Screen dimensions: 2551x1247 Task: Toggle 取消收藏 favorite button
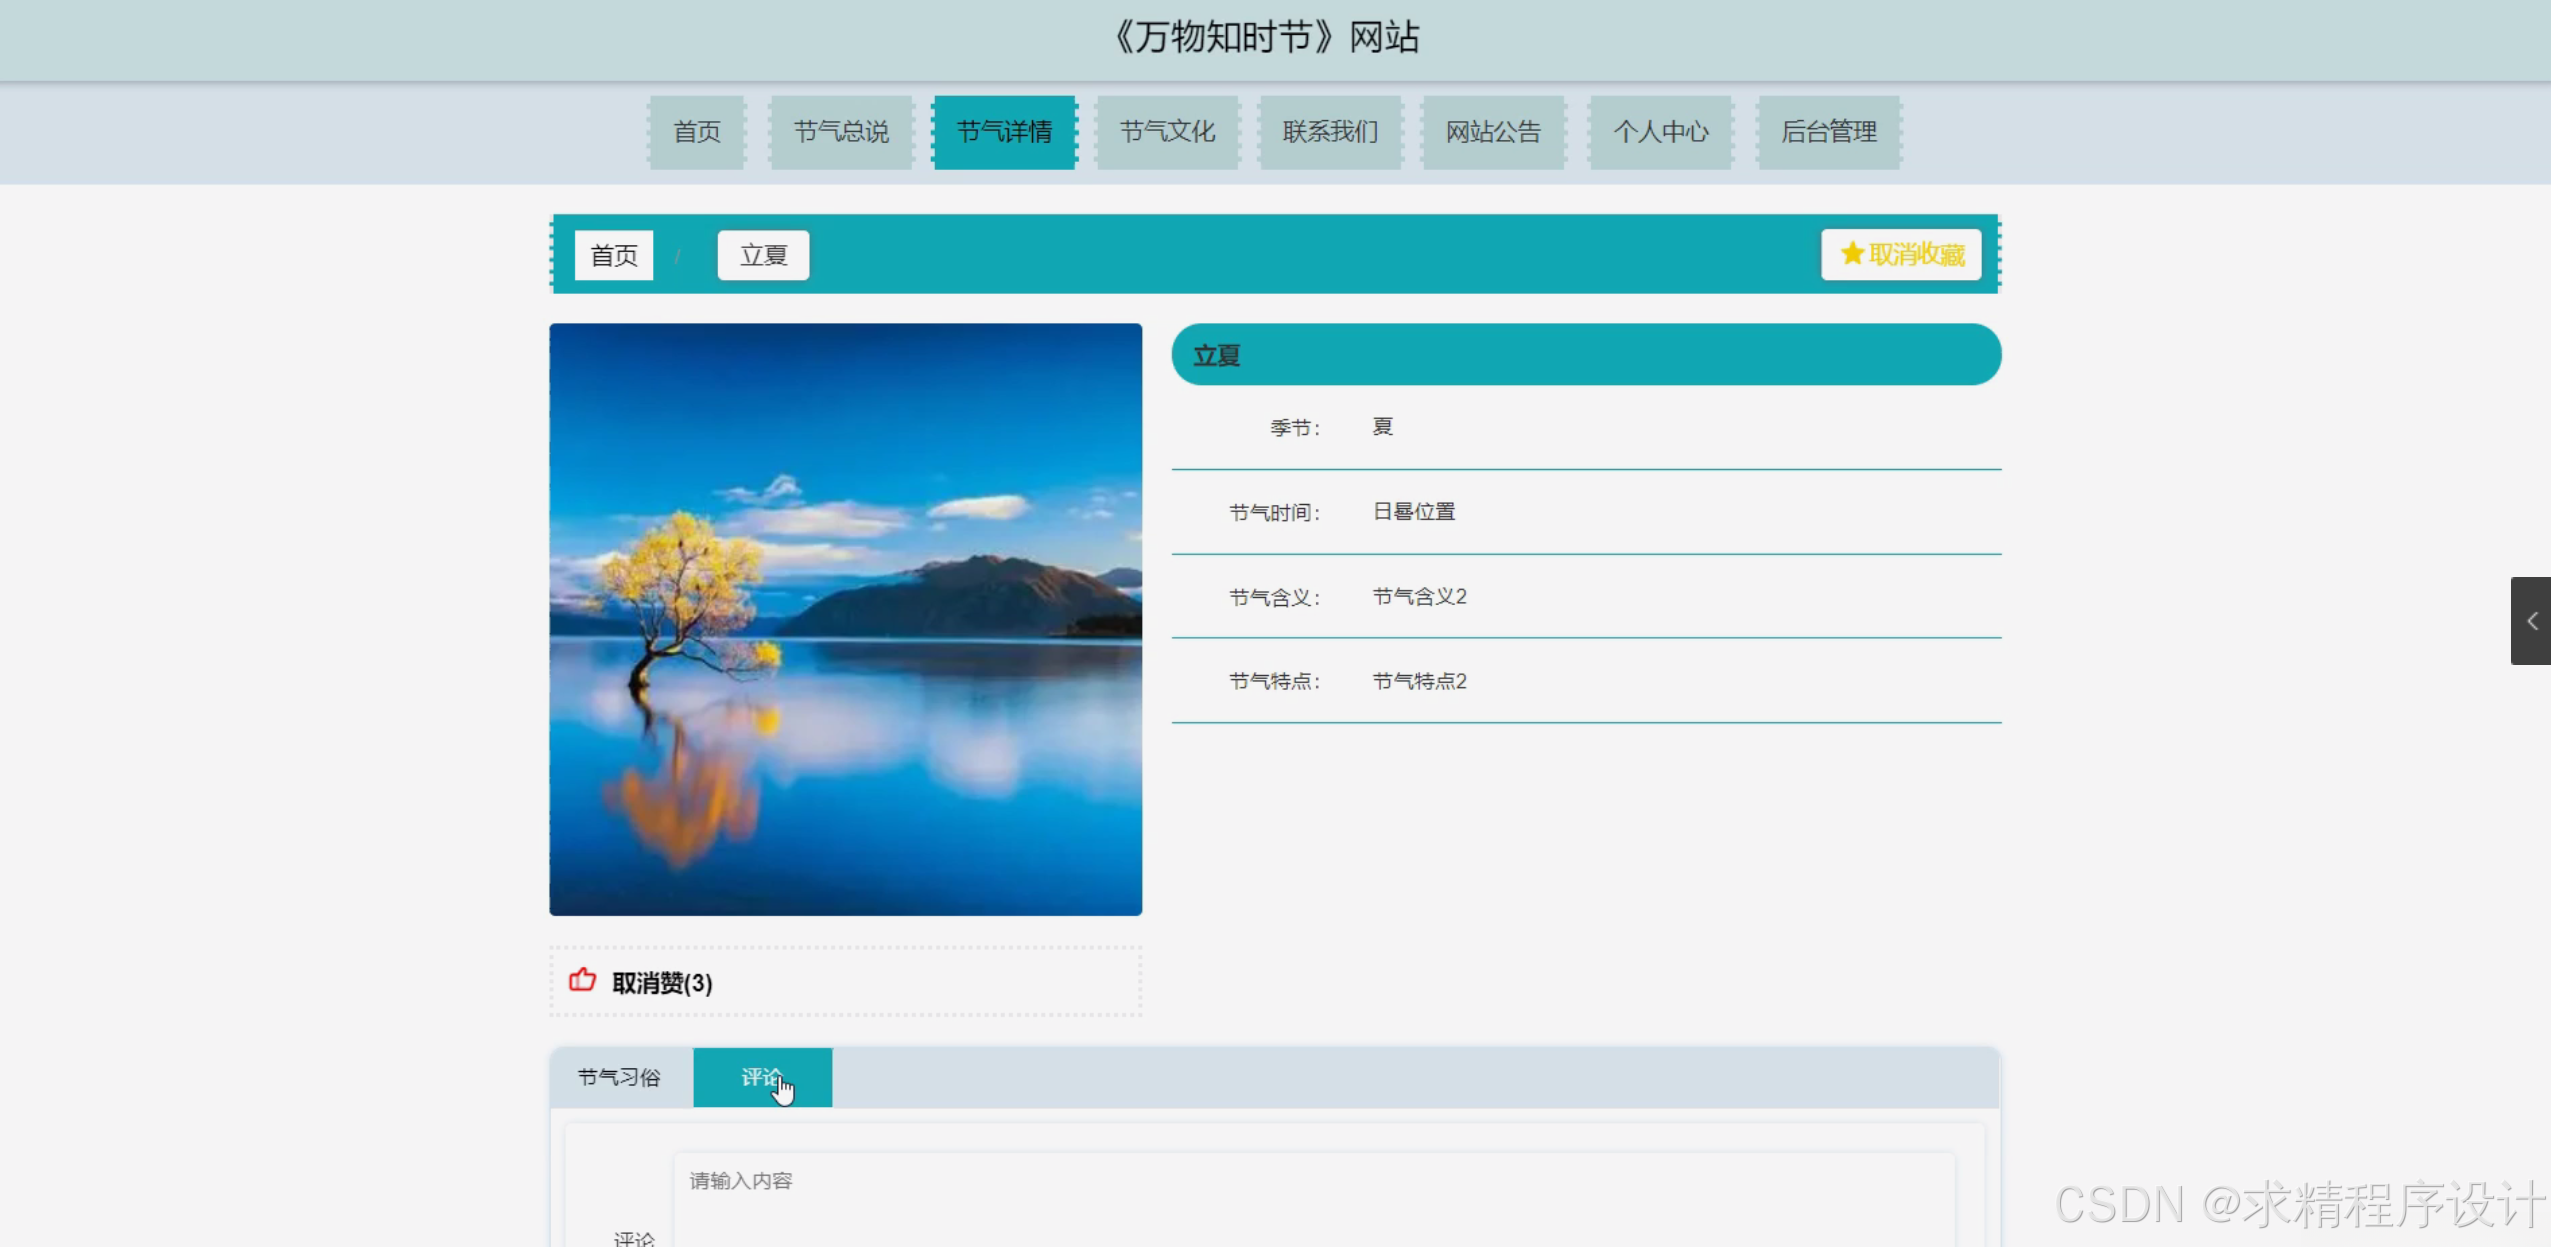(x=1901, y=254)
